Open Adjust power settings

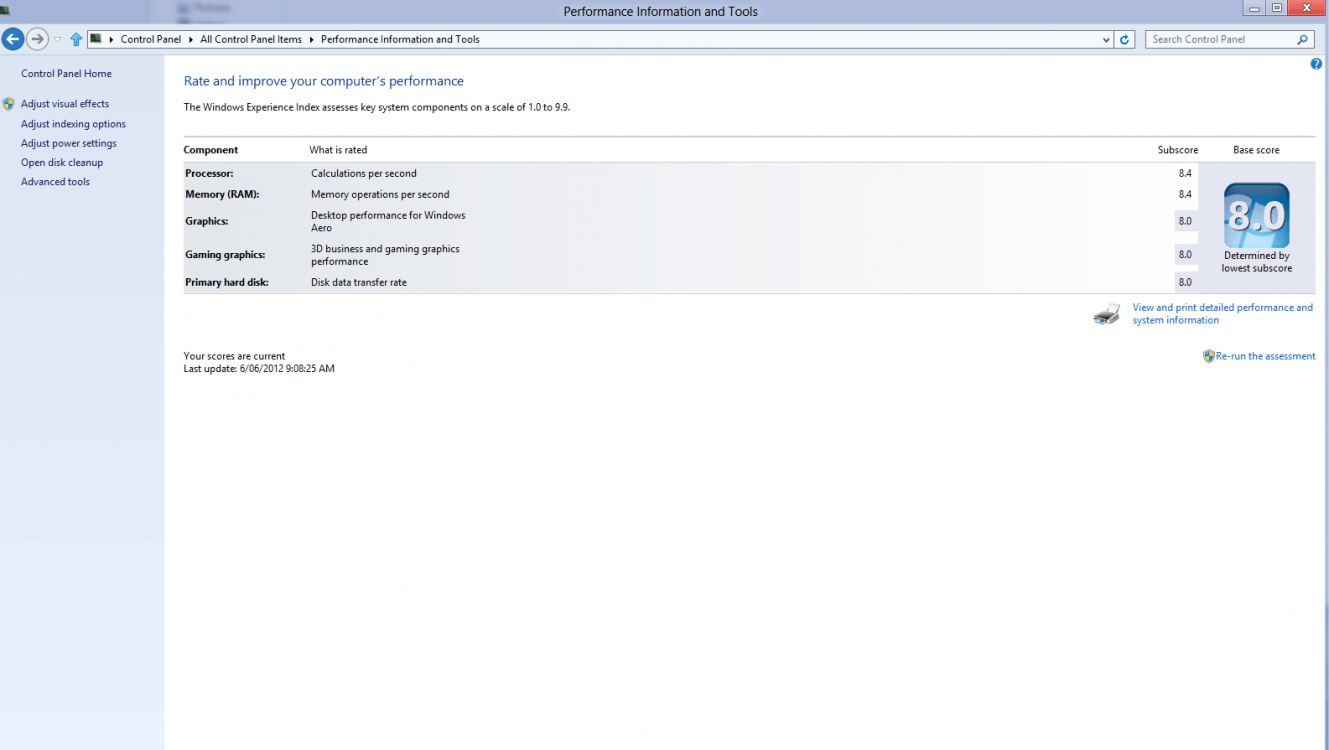pyautogui.click(x=69, y=143)
